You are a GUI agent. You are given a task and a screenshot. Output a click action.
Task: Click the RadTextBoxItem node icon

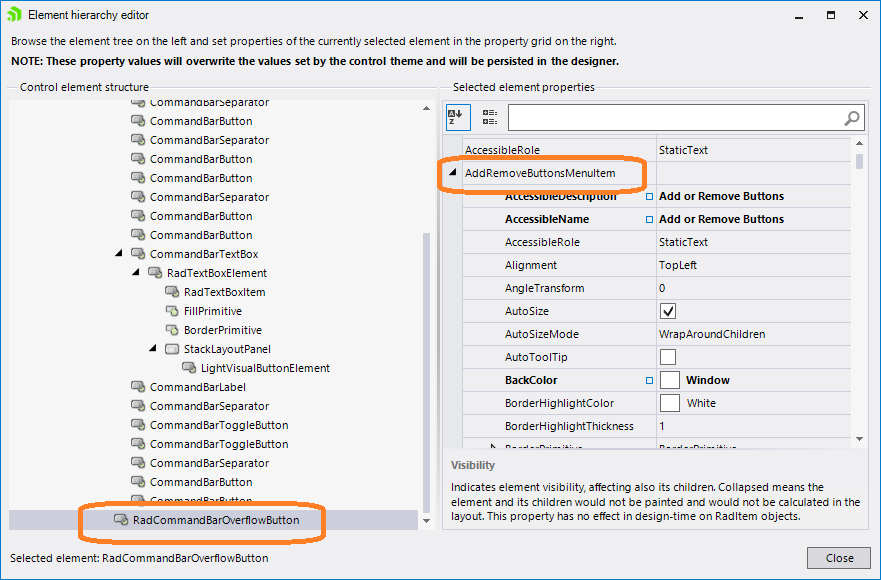tap(172, 292)
